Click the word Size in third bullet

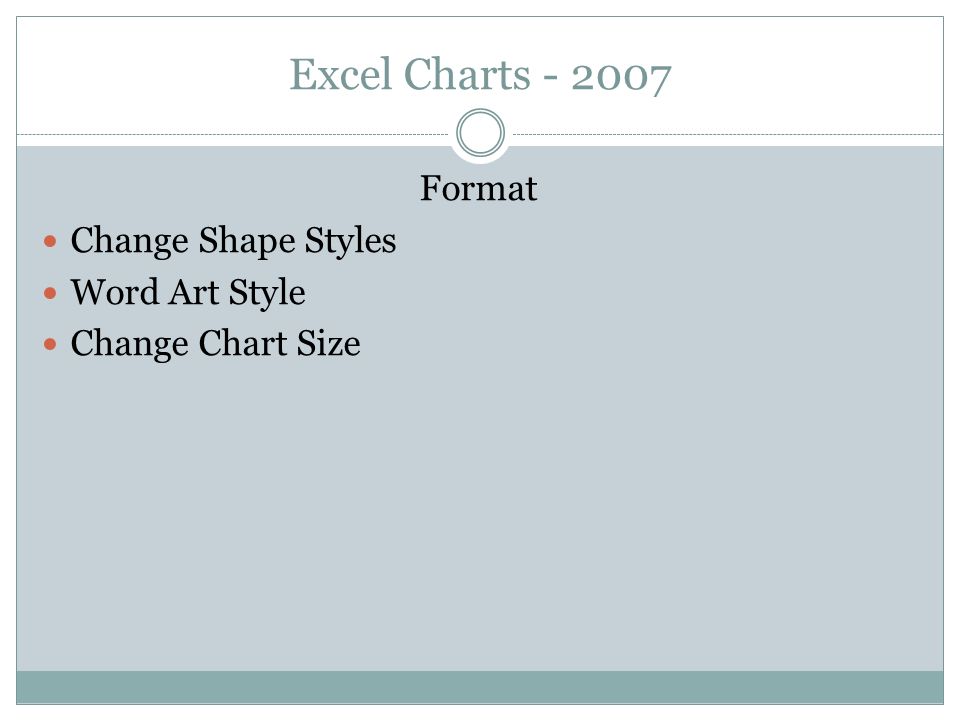(x=329, y=343)
